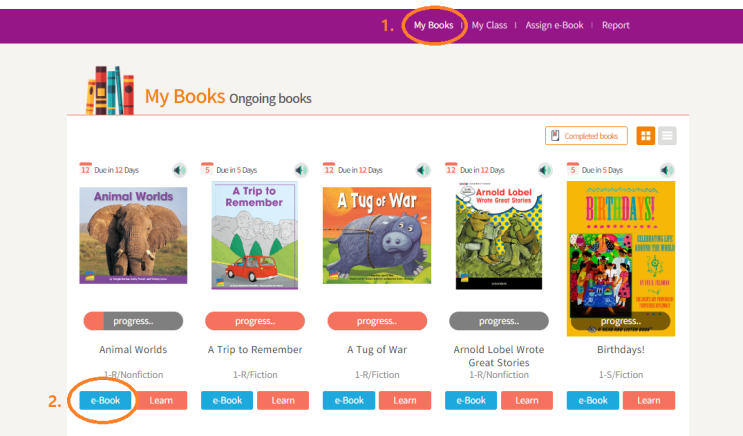Click calendar icon above Animal Worlds

[x=85, y=170]
